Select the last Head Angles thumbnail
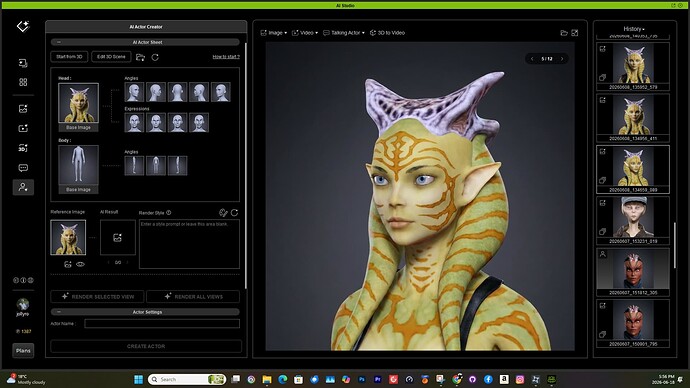The width and height of the screenshot is (690, 388). click(220, 92)
